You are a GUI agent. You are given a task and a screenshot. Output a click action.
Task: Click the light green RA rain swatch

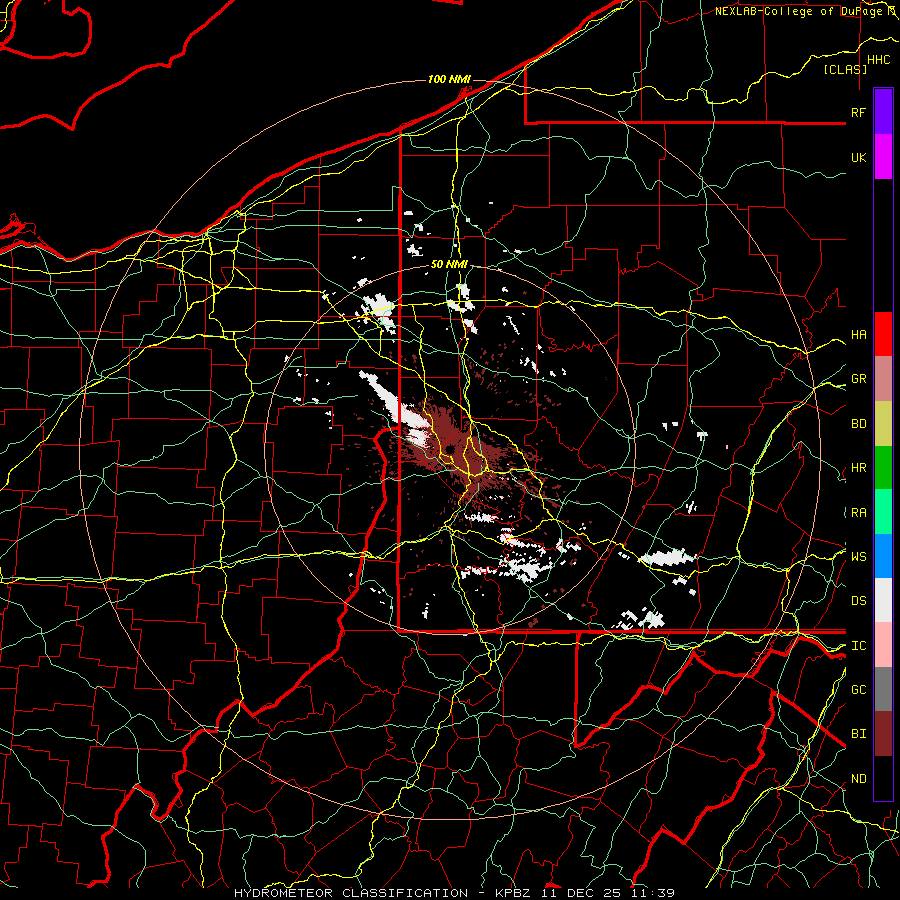[x=883, y=512]
